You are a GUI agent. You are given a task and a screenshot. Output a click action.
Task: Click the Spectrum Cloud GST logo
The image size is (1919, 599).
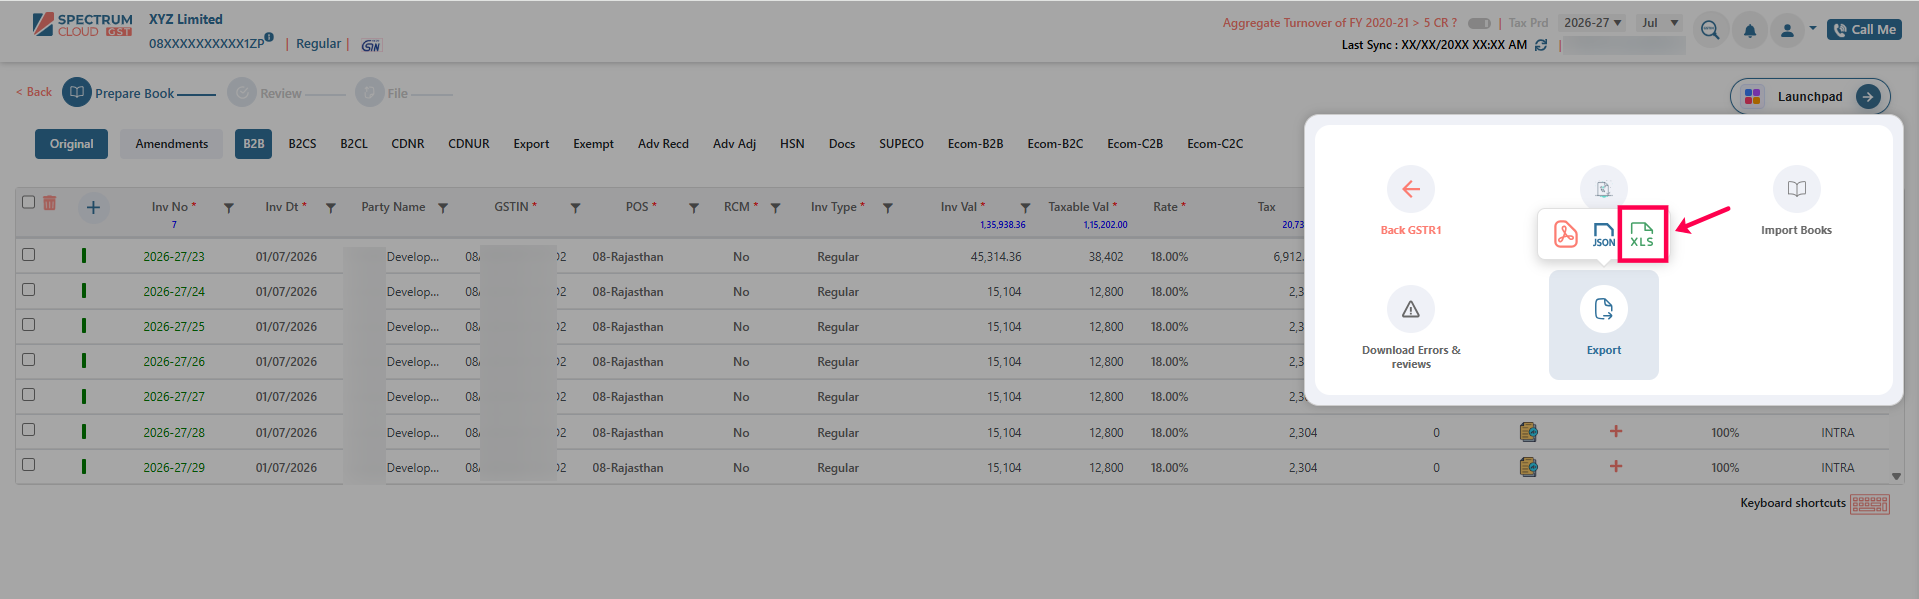coord(82,25)
